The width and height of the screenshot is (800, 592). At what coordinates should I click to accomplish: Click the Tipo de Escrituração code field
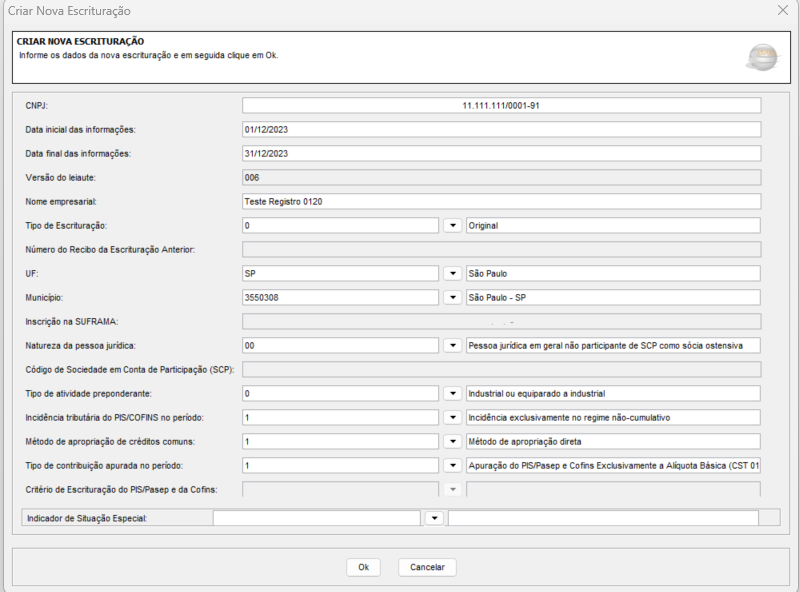click(x=340, y=226)
